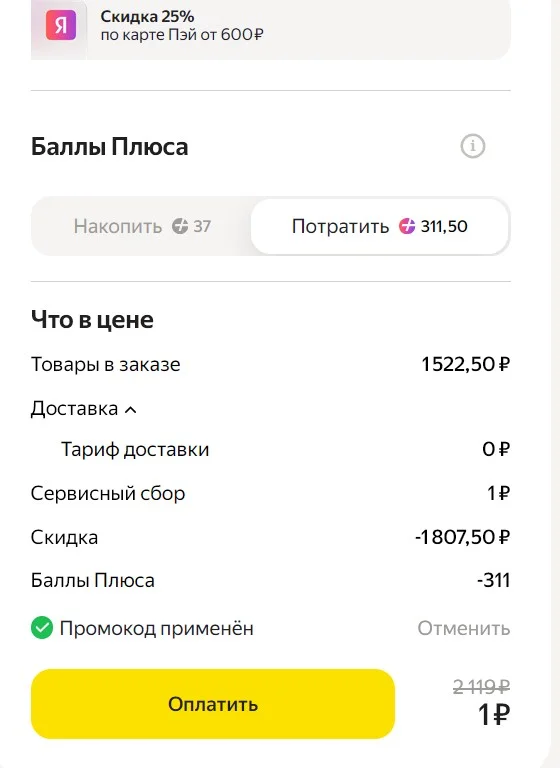This screenshot has width=560, height=768.
Task: Select the Потратить points option
Action: point(380,226)
